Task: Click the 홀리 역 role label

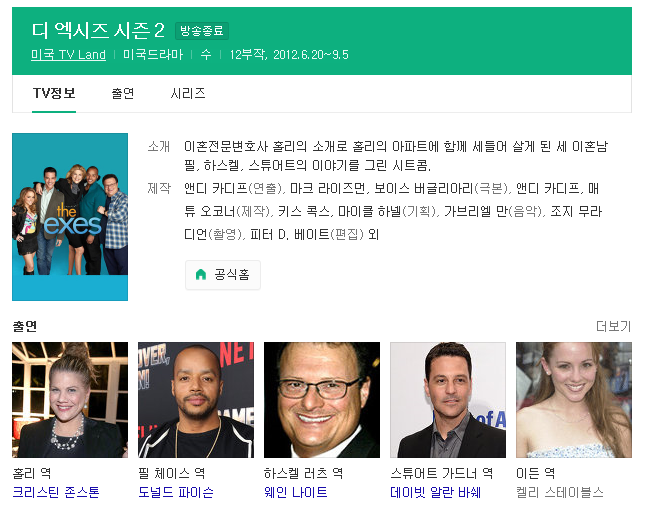Action: coord(32,473)
